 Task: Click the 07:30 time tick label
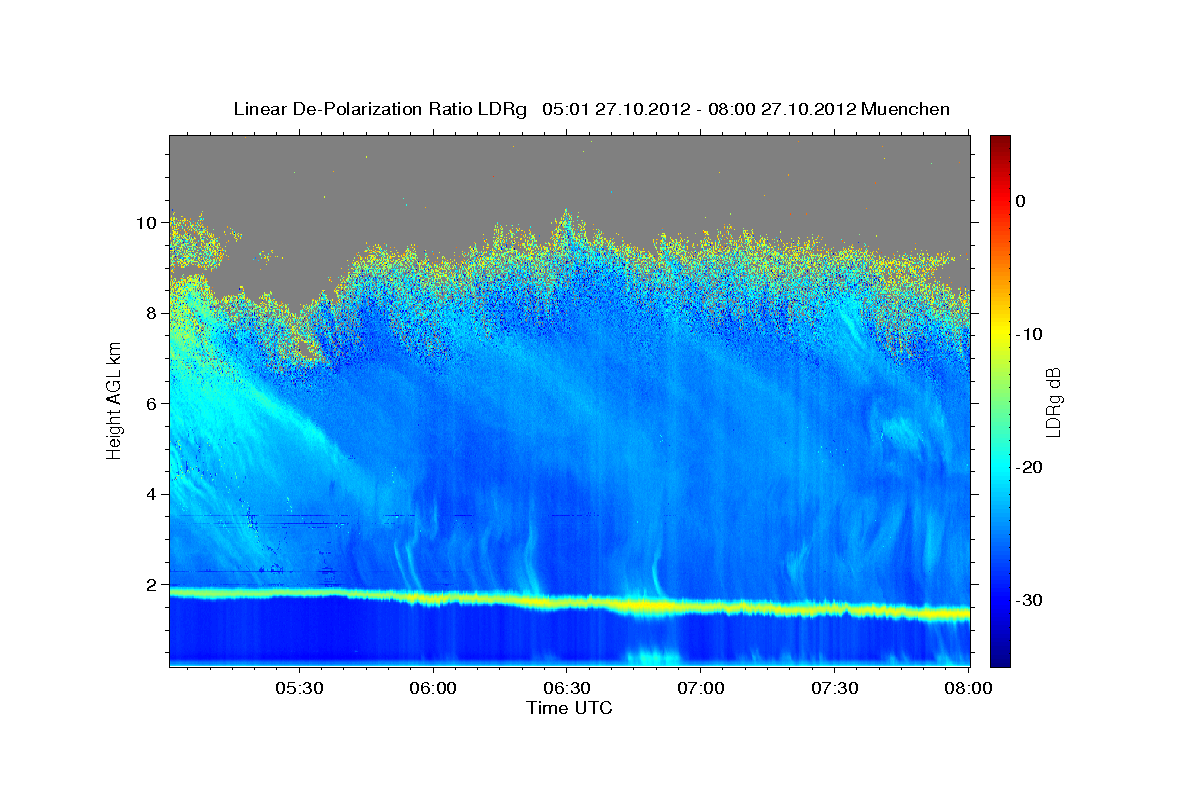pos(835,689)
